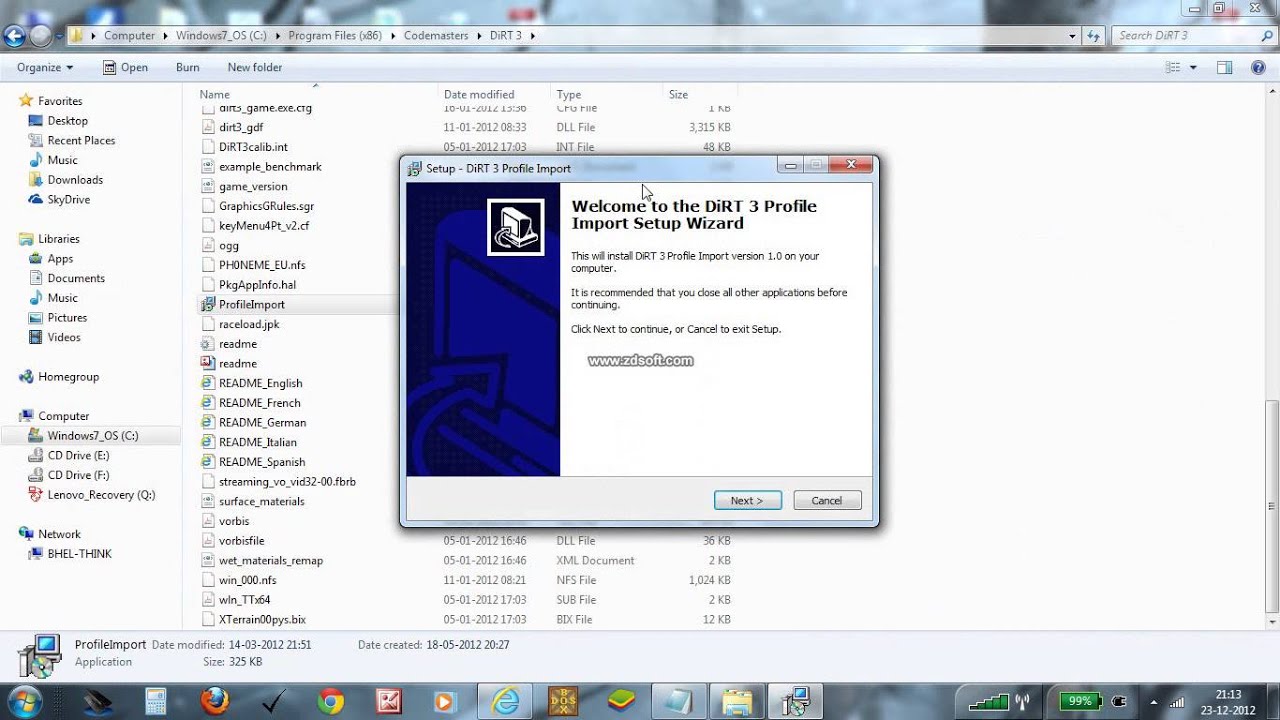Select the README_Spanish file
The width and height of the screenshot is (1280, 720).
point(262,462)
